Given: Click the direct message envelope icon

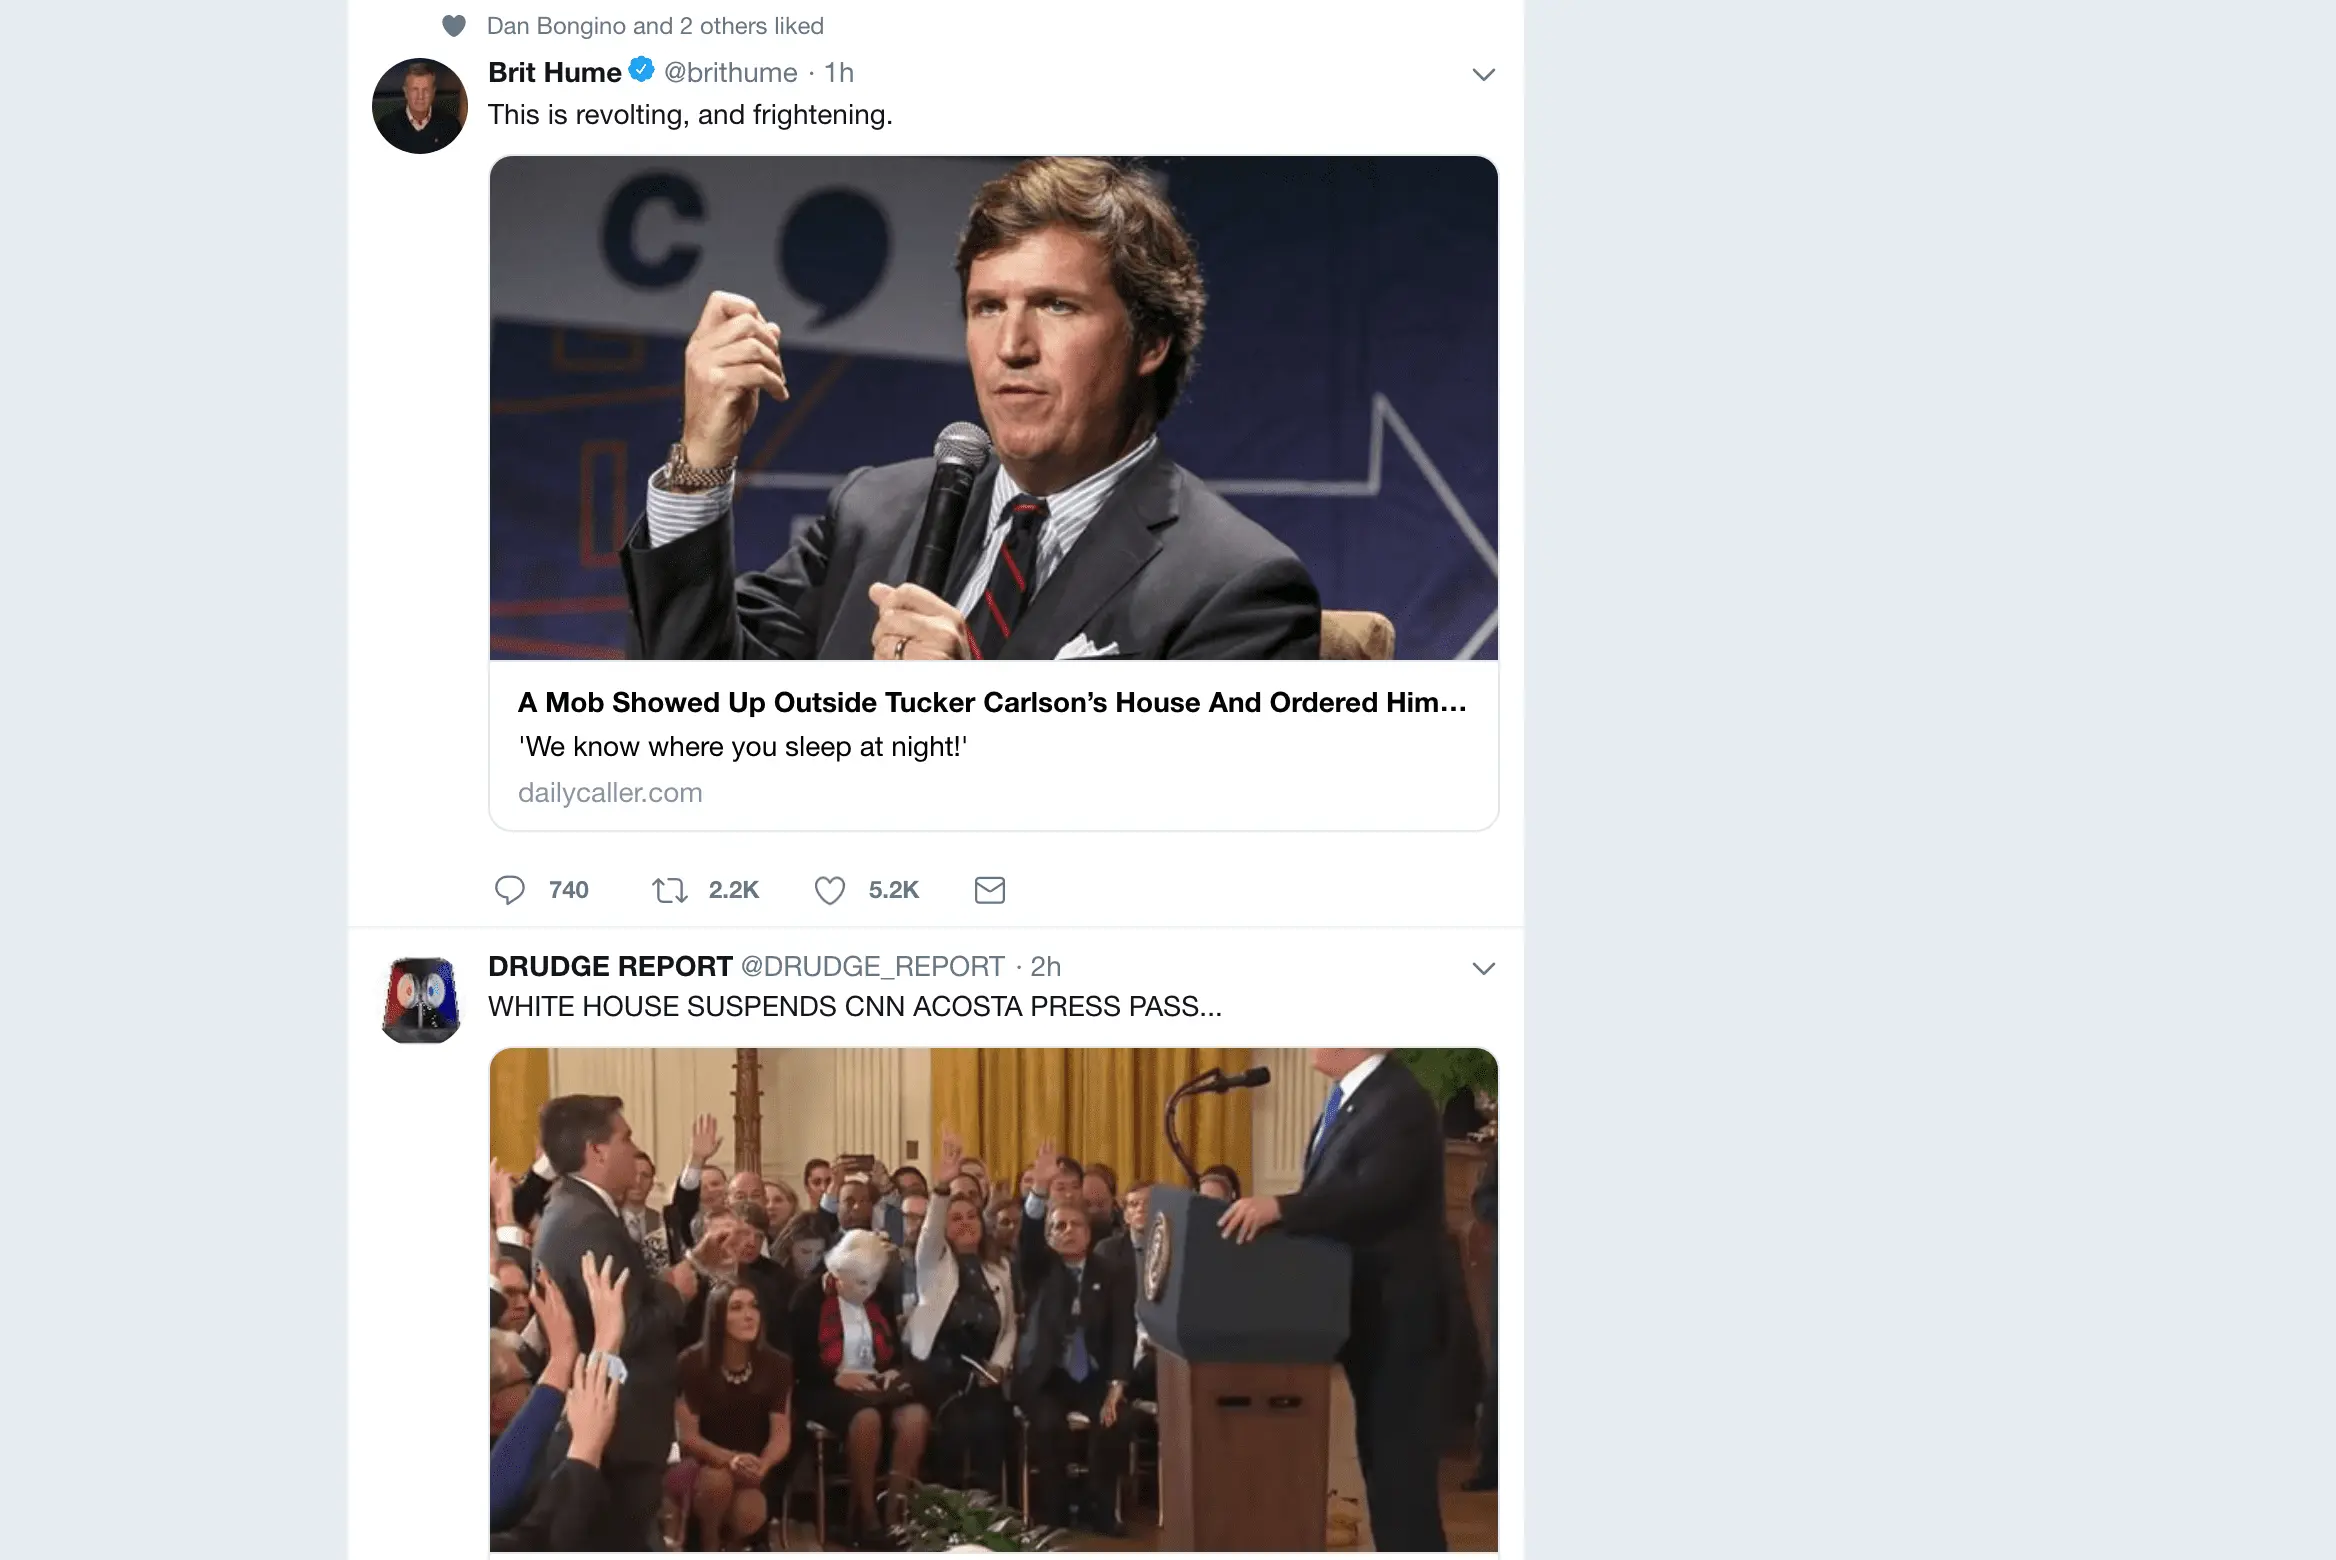Looking at the screenshot, I should 989,889.
